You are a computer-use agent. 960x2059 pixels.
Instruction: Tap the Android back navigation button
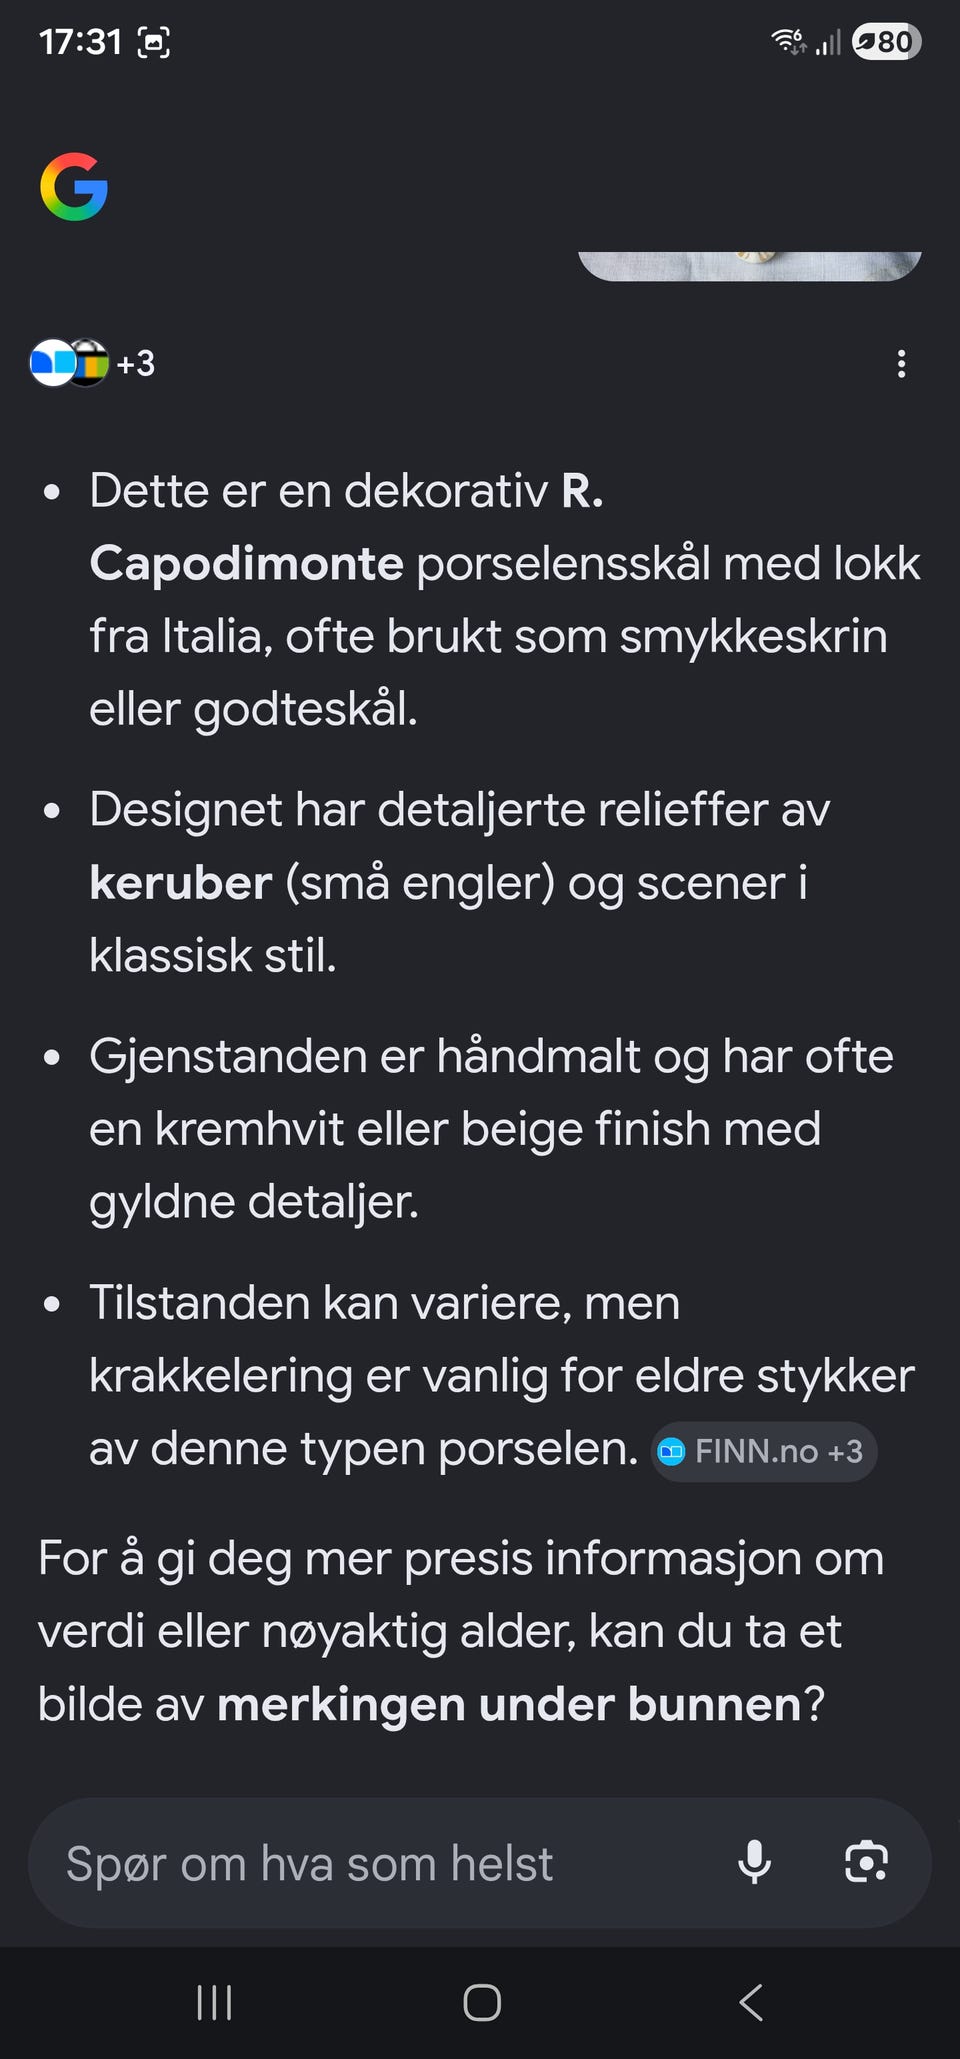click(750, 2002)
